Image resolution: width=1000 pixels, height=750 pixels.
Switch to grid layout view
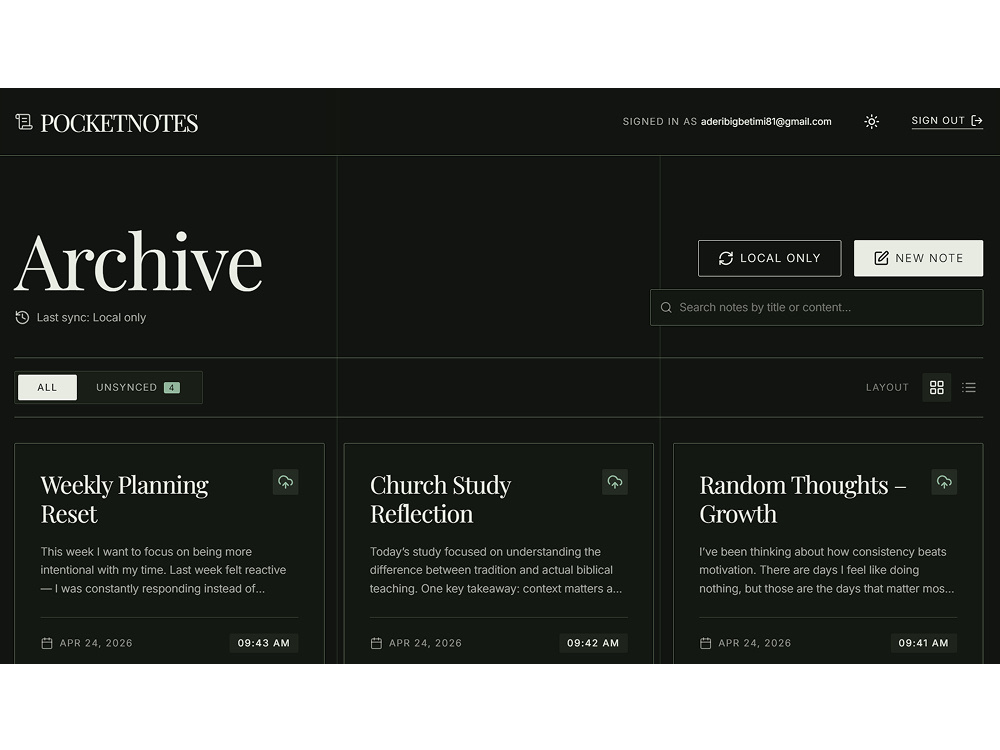(x=936, y=387)
